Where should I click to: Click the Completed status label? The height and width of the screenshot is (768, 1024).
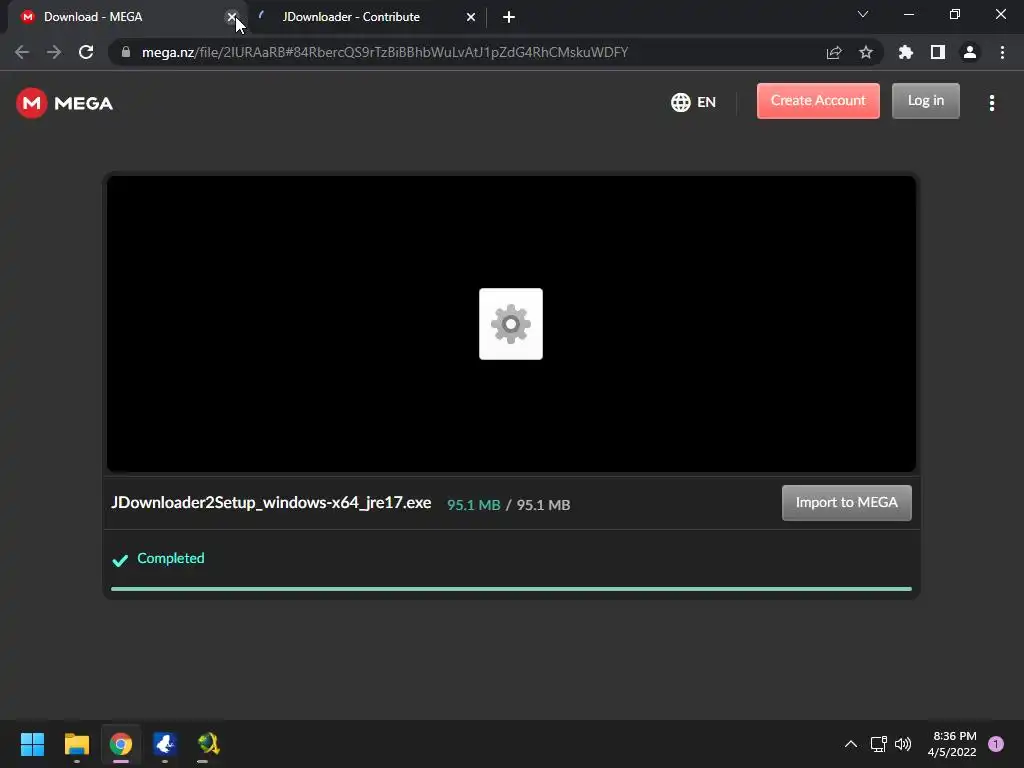[x=170, y=558]
